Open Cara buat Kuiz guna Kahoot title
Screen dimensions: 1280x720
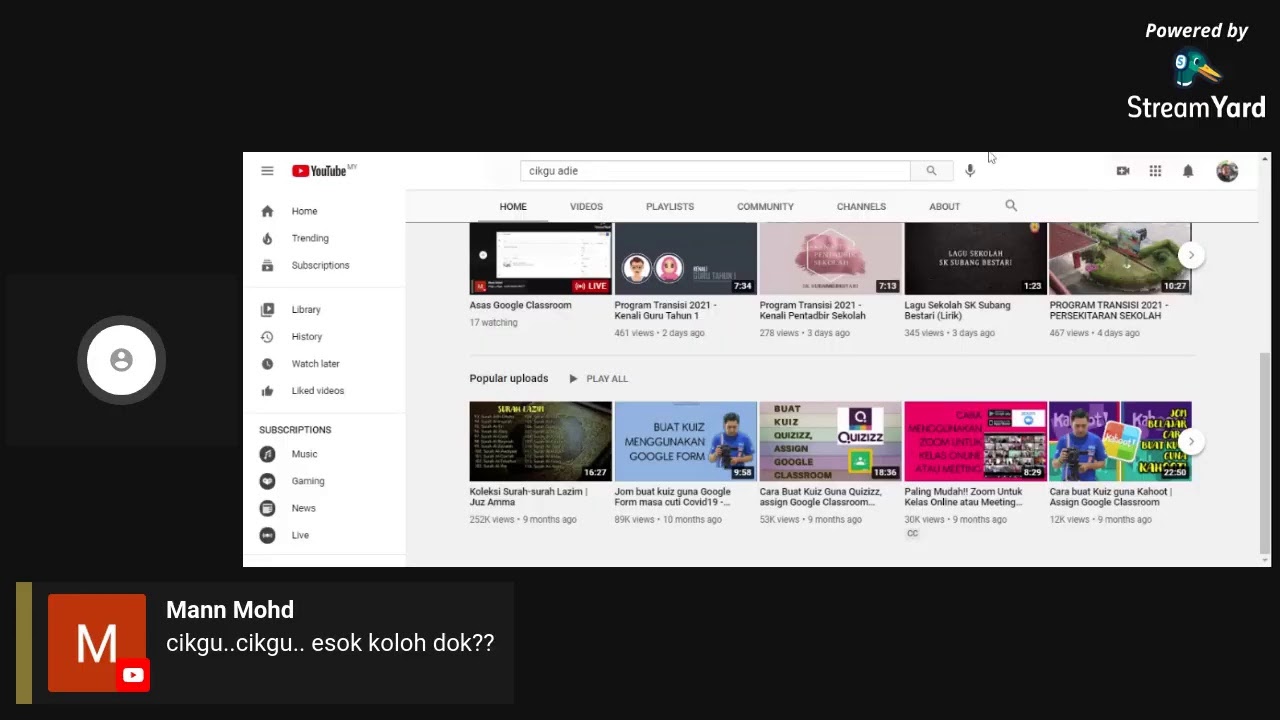tap(1111, 497)
